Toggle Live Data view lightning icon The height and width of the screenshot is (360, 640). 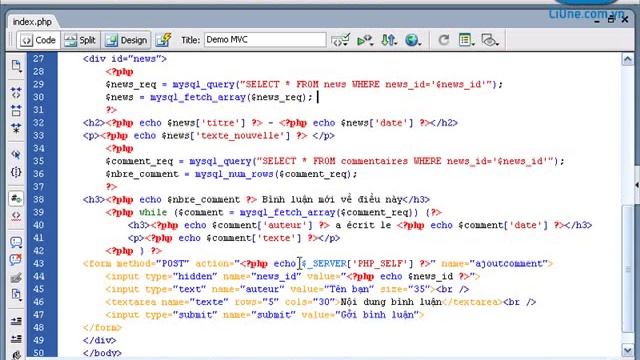[164, 40]
